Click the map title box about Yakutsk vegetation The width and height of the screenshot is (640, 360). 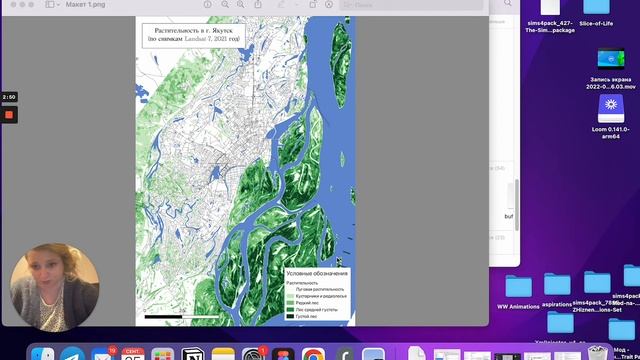194,36
